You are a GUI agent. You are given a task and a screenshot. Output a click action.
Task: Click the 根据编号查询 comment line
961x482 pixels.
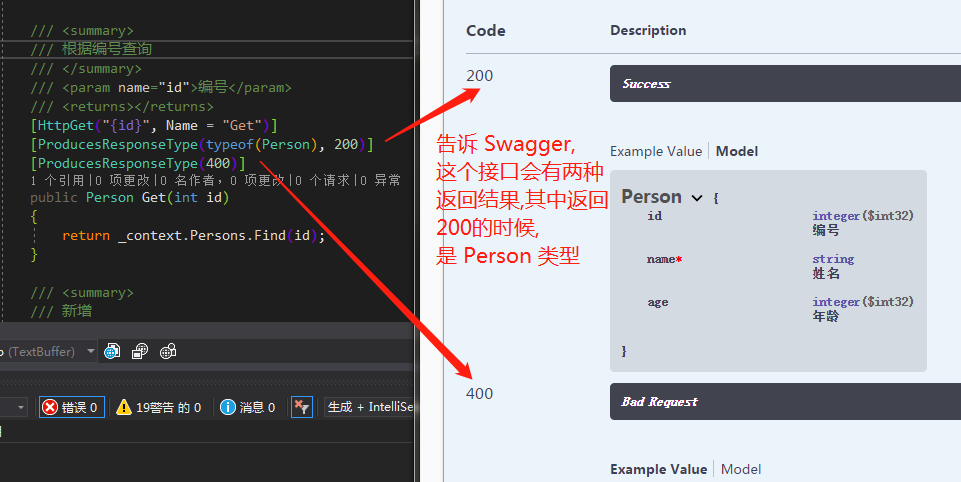(91, 49)
